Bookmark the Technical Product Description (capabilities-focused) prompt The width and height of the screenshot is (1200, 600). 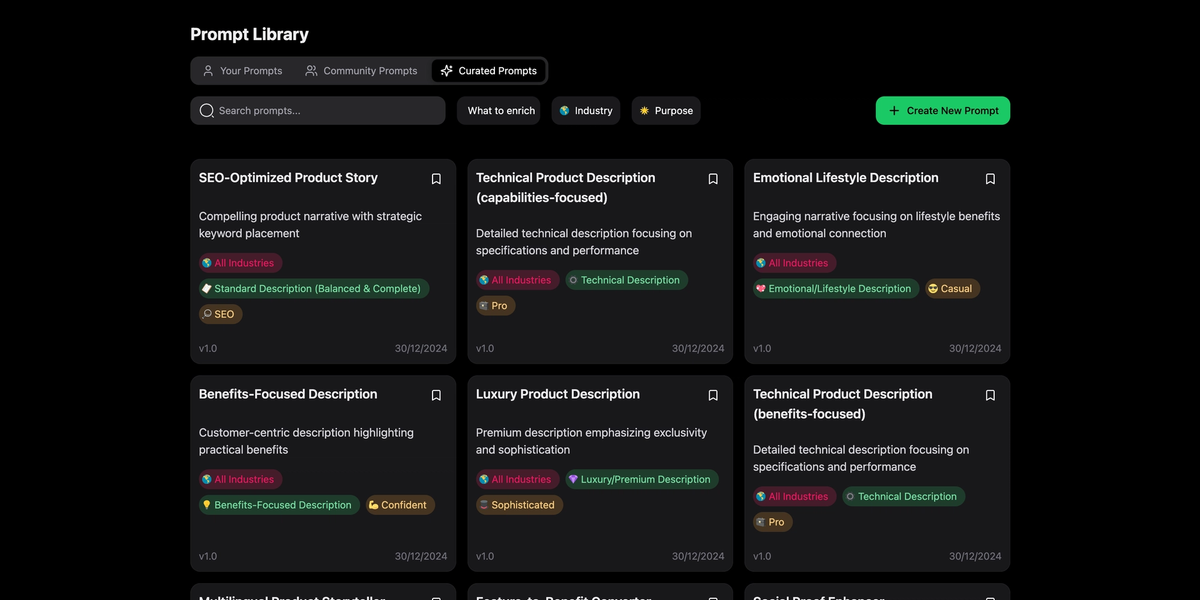(x=712, y=178)
